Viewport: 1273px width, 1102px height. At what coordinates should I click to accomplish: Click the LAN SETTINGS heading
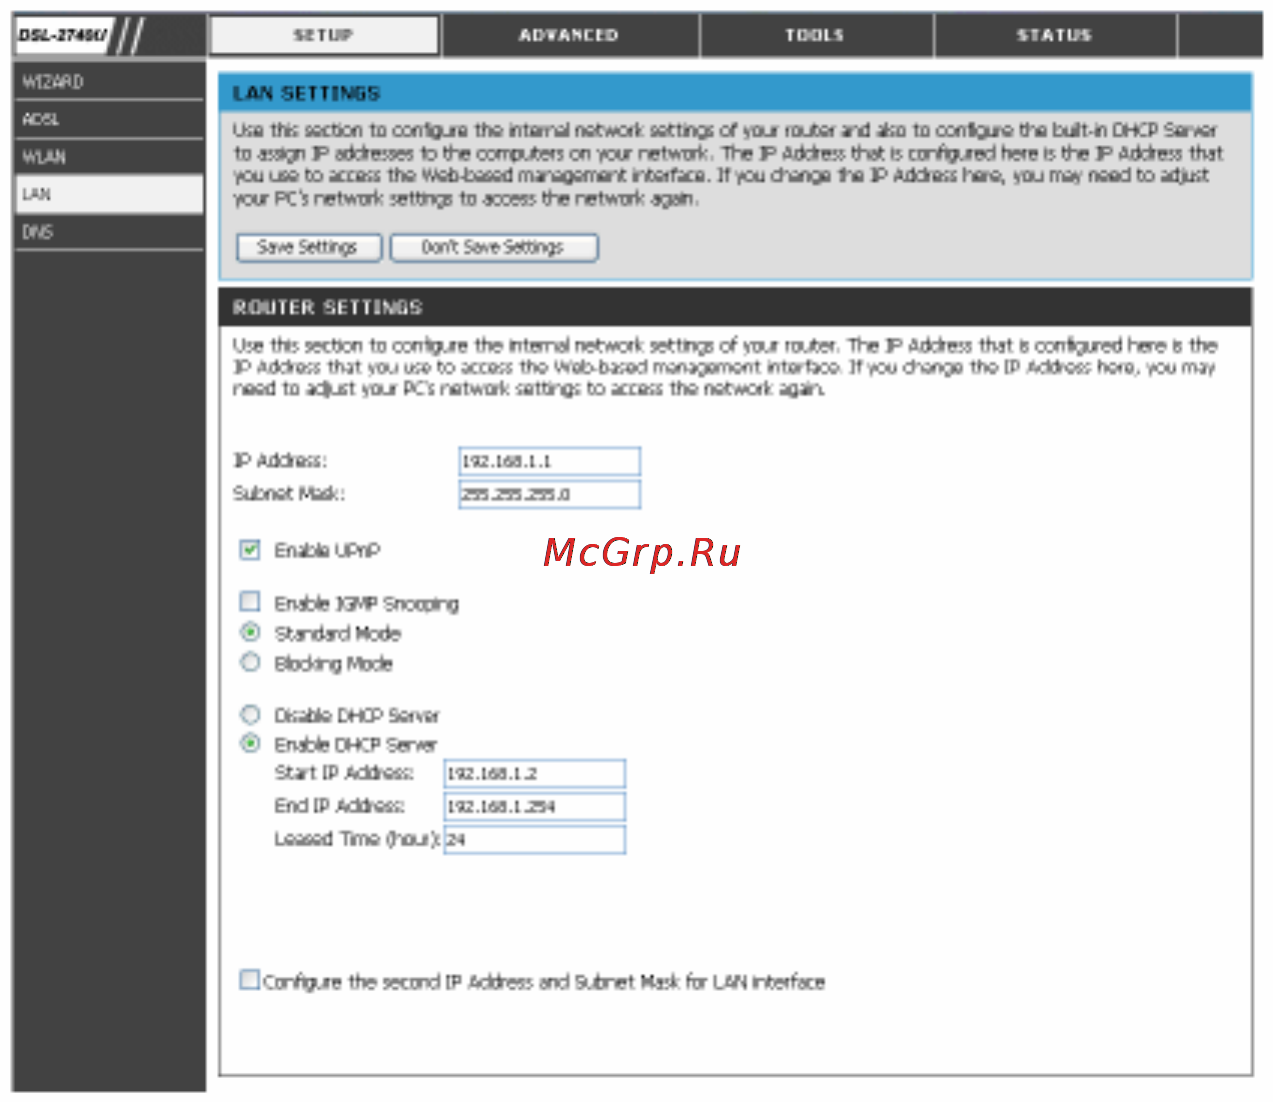click(x=306, y=93)
